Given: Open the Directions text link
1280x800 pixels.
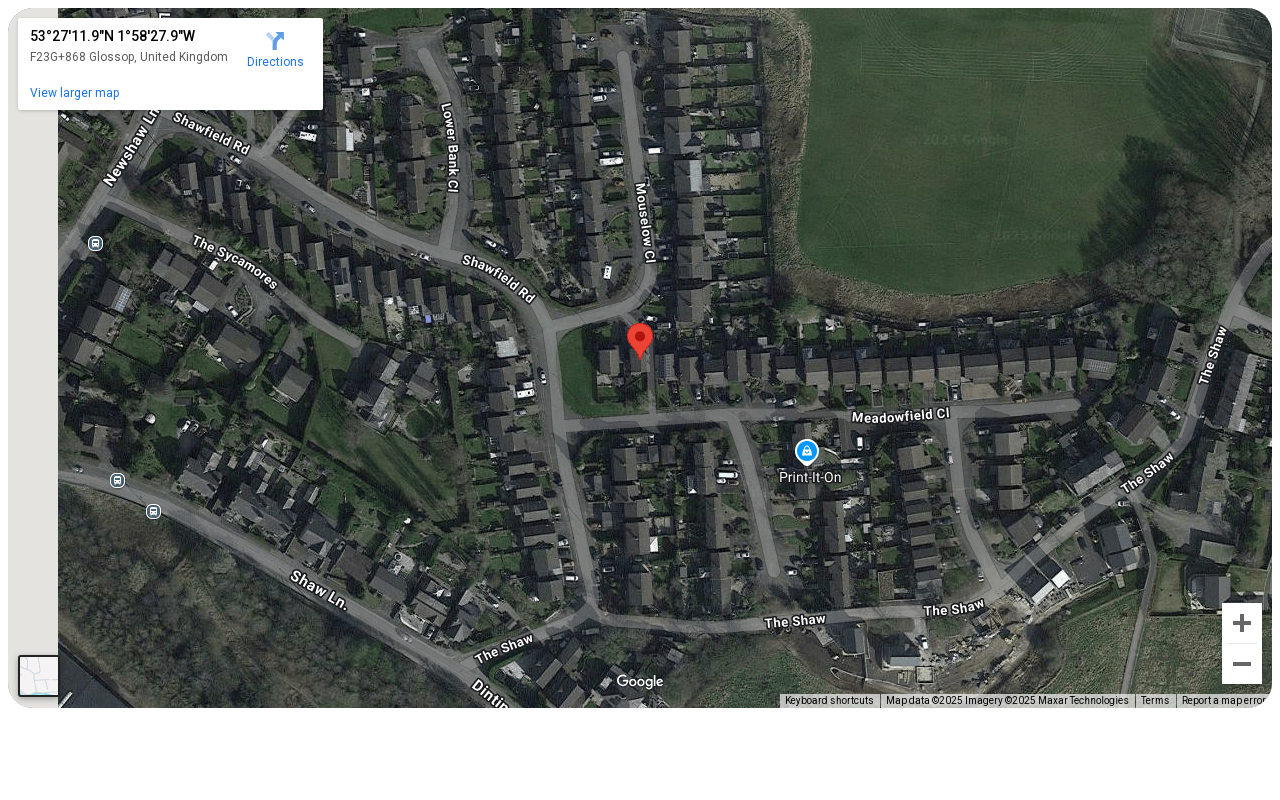Looking at the screenshot, I should [275, 62].
